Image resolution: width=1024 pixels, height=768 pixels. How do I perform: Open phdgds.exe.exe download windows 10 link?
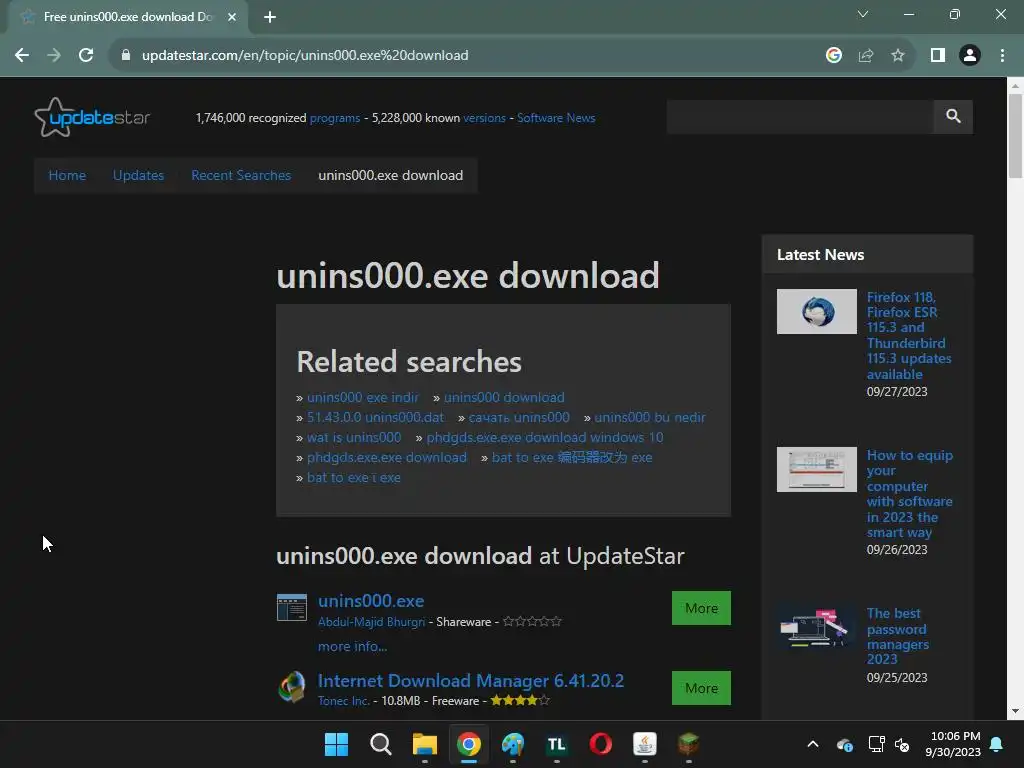(x=545, y=438)
